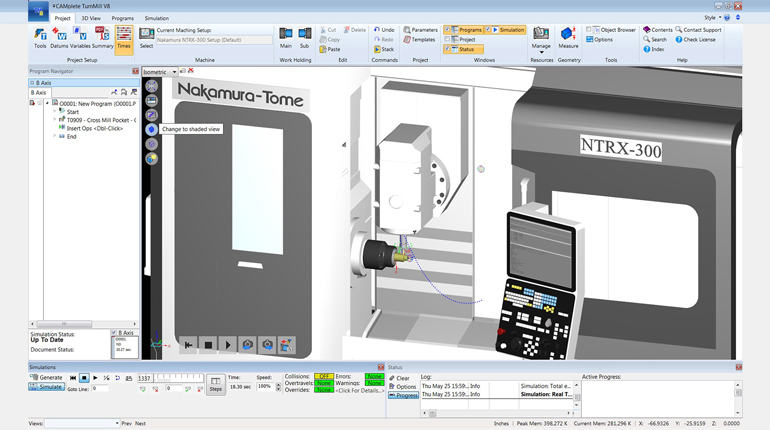Click the Generate button
This screenshot has width=770, height=430.
tap(47, 377)
